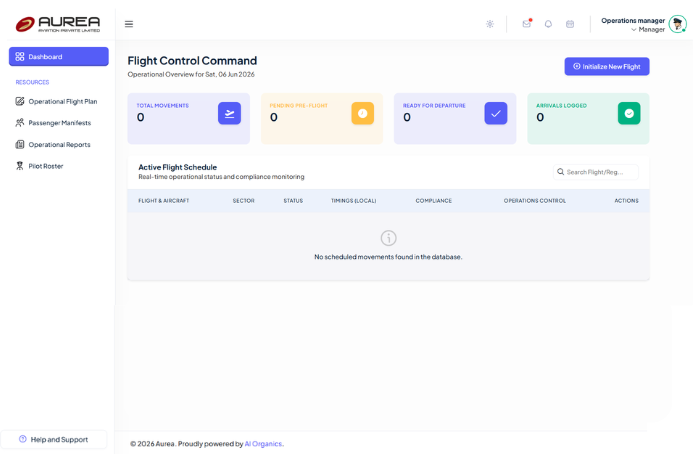The image size is (700, 454).
Task: Expand the Manager role dropdown chevron
Action: click(x=633, y=30)
